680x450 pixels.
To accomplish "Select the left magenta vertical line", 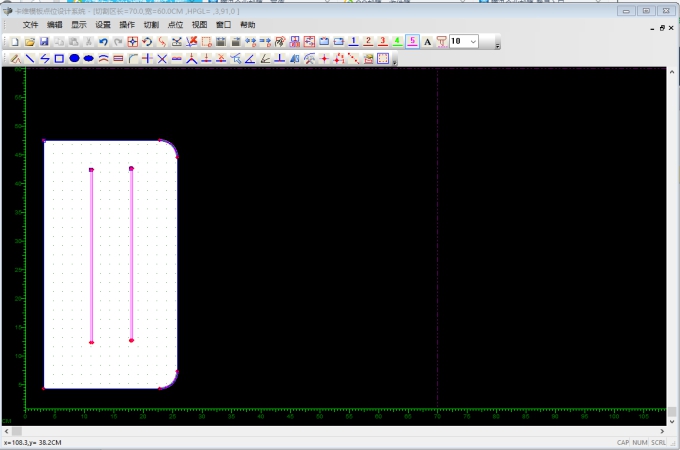I will point(92,256).
